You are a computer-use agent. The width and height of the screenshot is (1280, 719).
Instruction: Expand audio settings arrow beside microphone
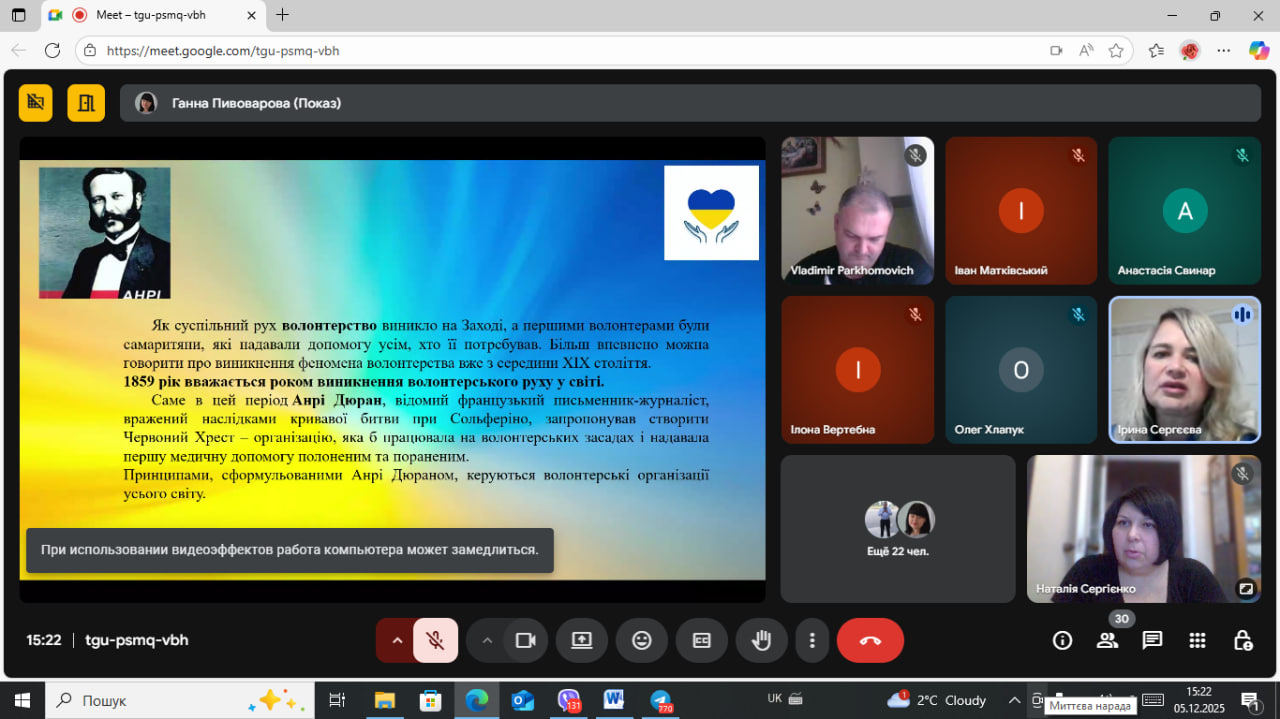click(397, 641)
